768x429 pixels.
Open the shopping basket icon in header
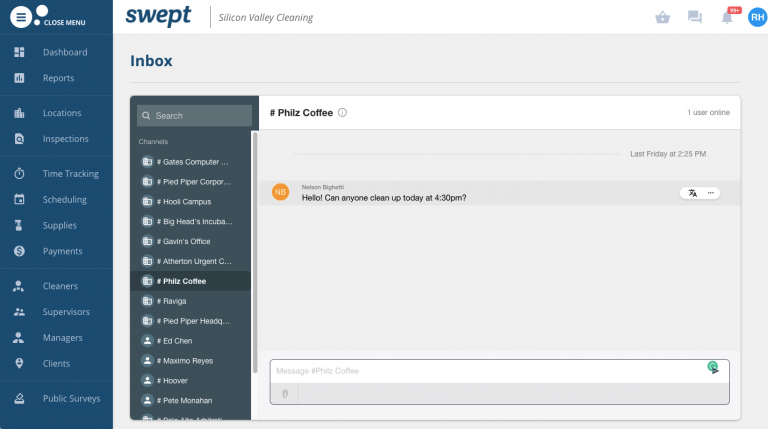coord(663,18)
